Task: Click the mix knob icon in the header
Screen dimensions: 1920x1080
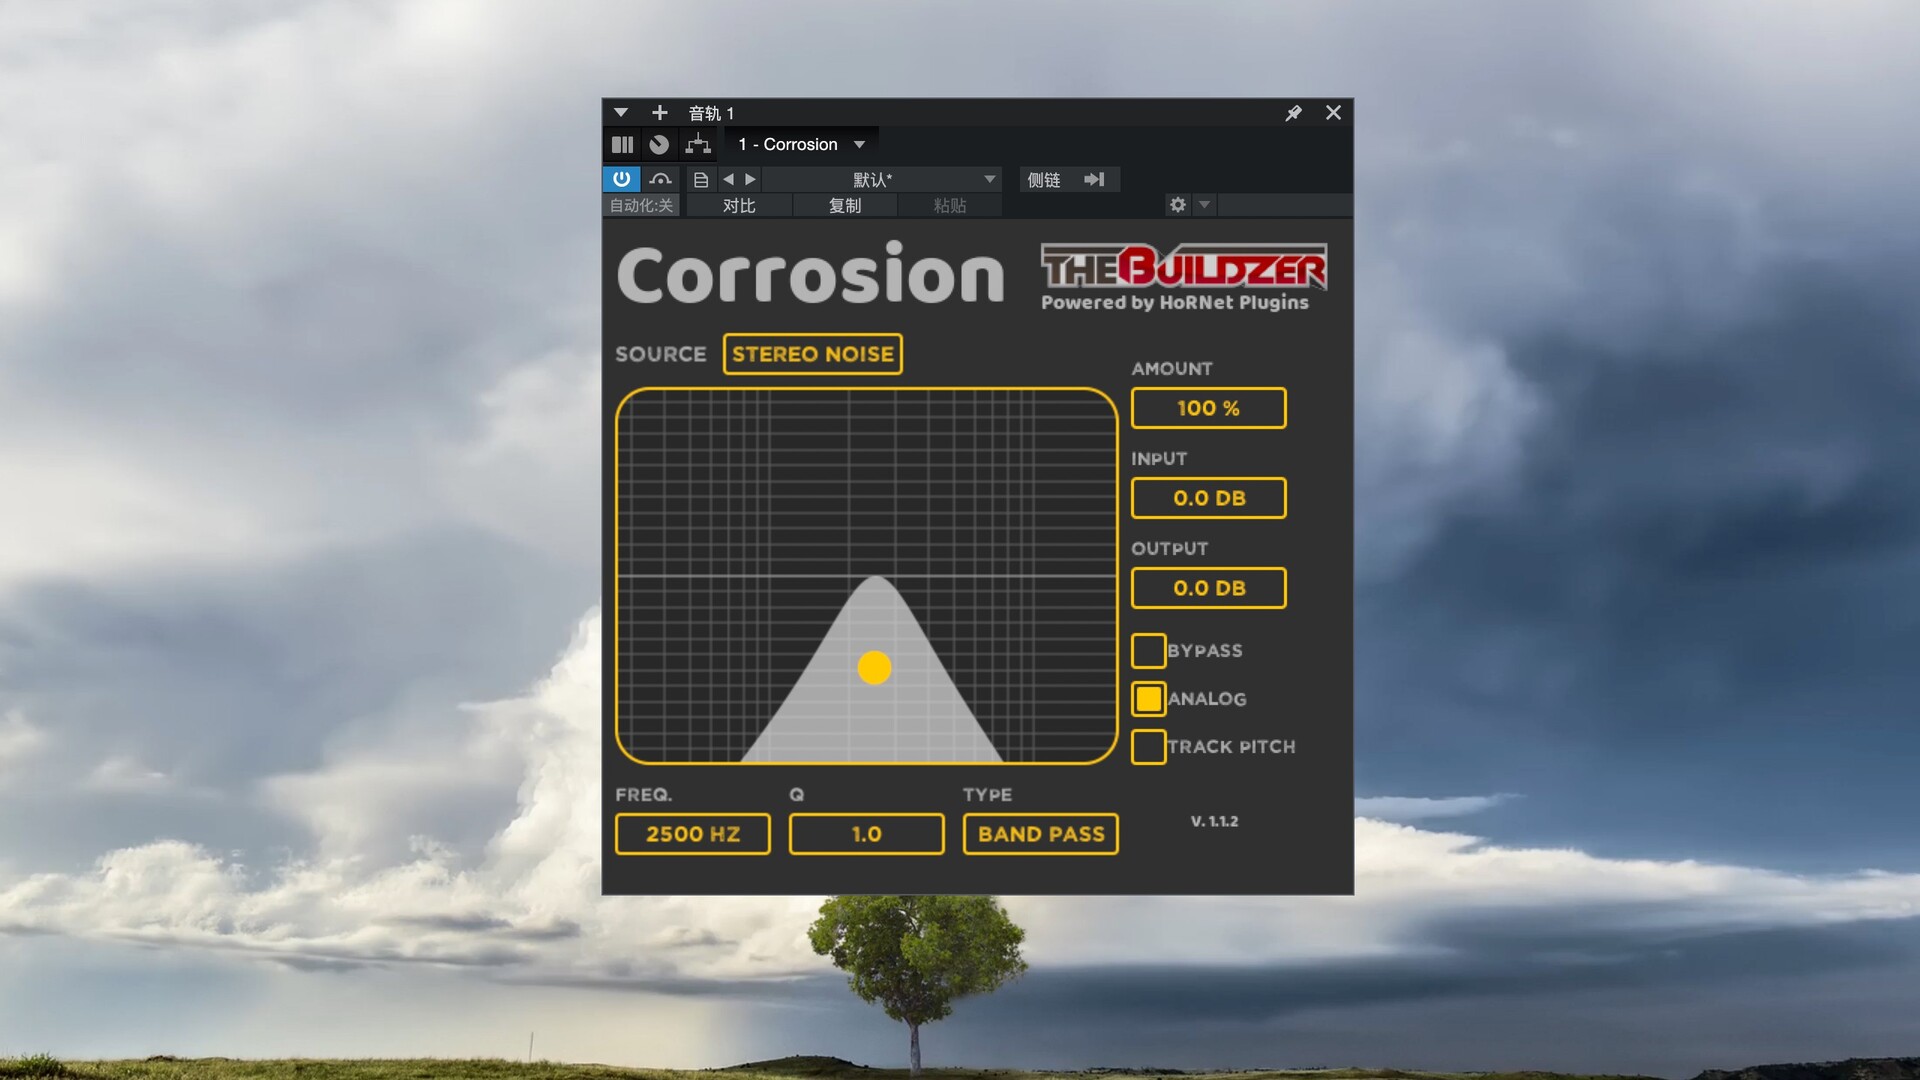Action: [659, 144]
